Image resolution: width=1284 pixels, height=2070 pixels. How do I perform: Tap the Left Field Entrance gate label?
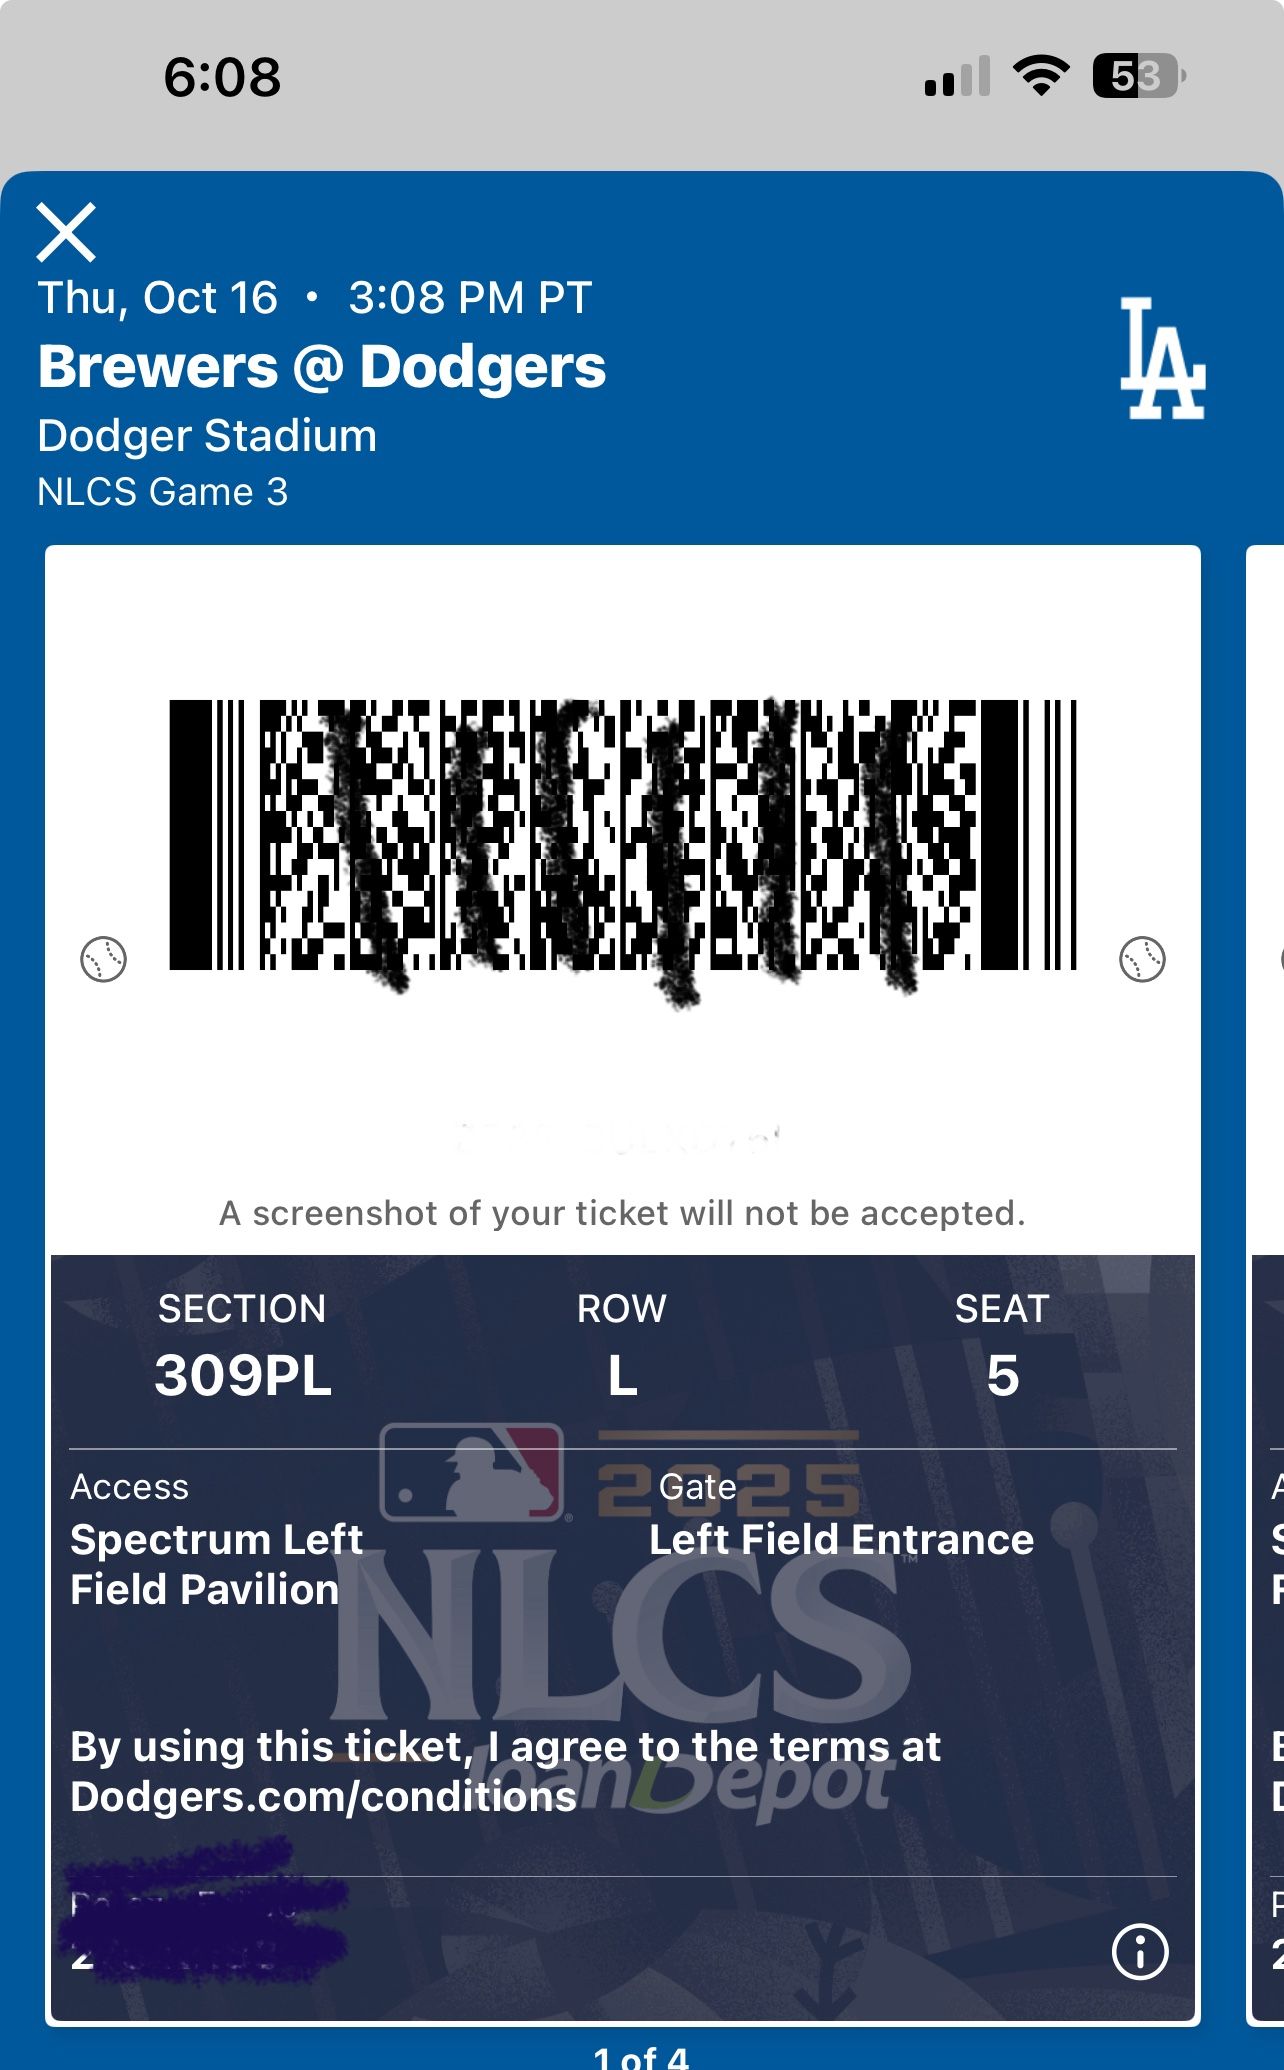[x=841, y=1540]
